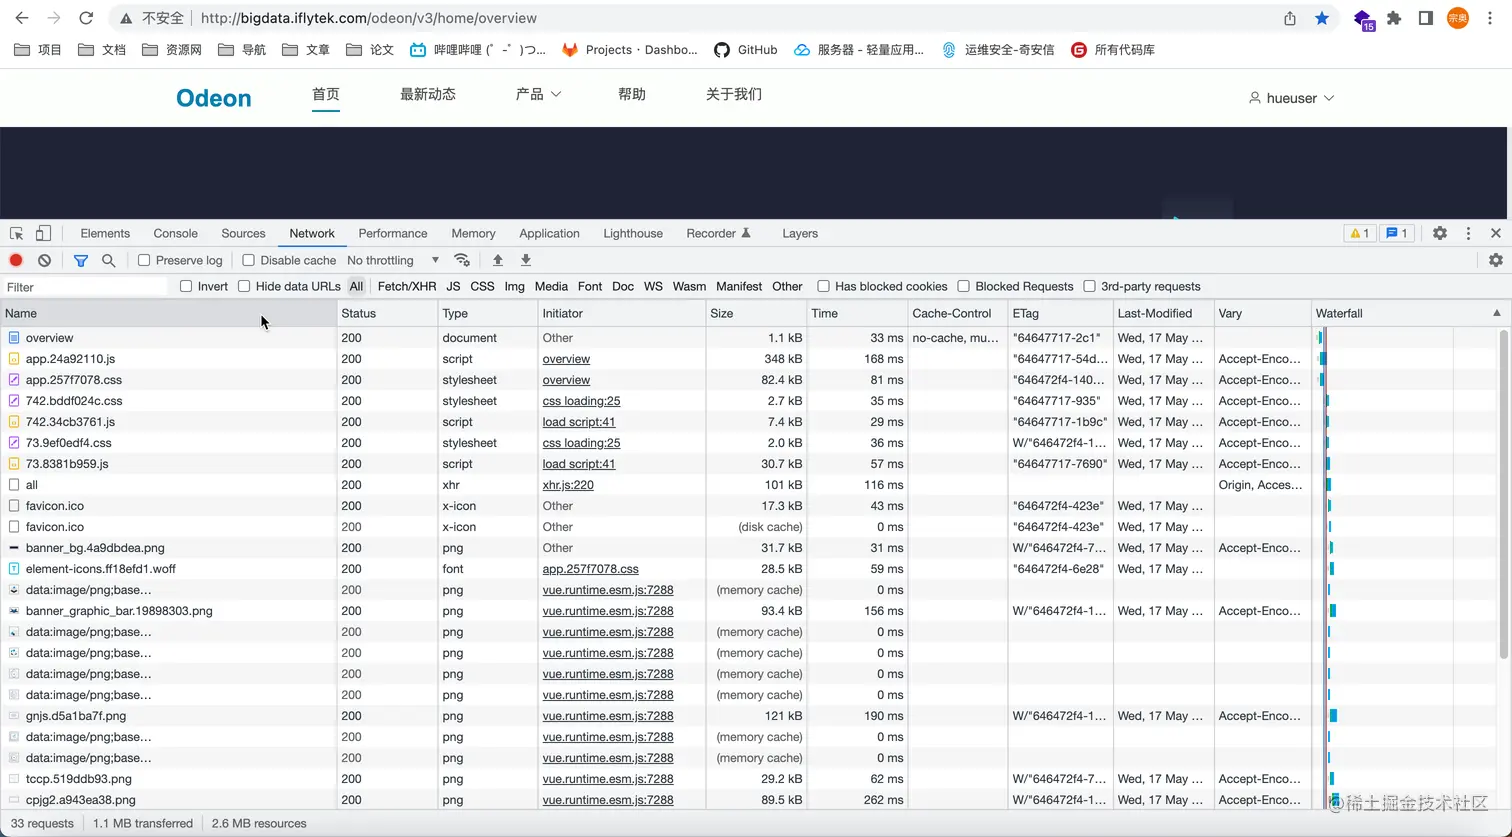Viewport: 1512px width, 837px height.
Task: Enable Disable cache checkbox
Action: click(248, 260)
